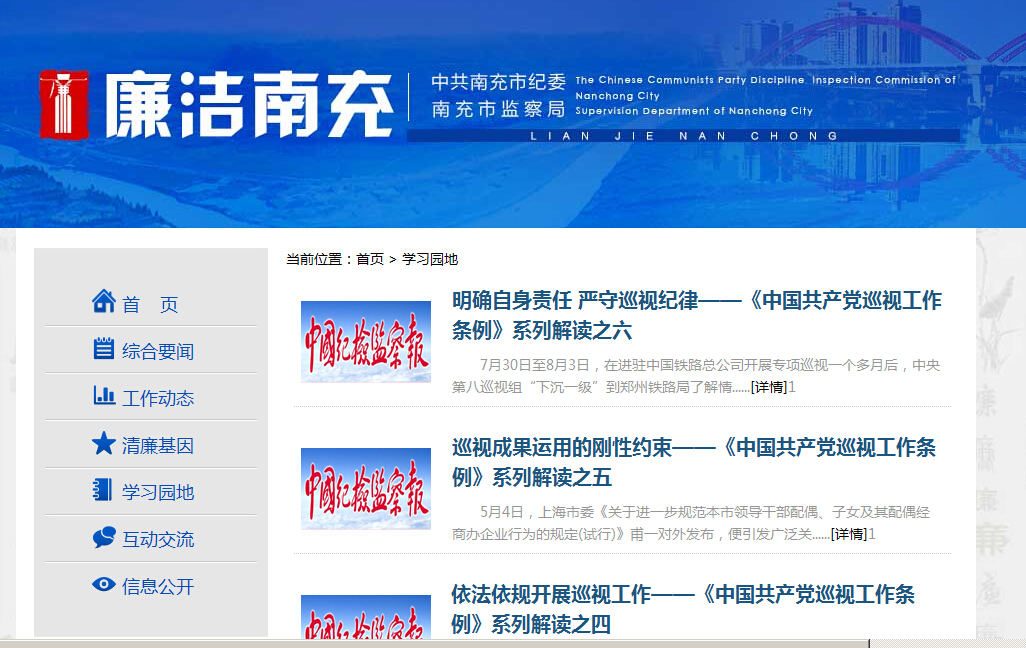The width and height of the screenshot is (1026, 648).
Task: Open article 依法依规开展巡视工作 系列解读之四
Action: [x=683, y=609]
